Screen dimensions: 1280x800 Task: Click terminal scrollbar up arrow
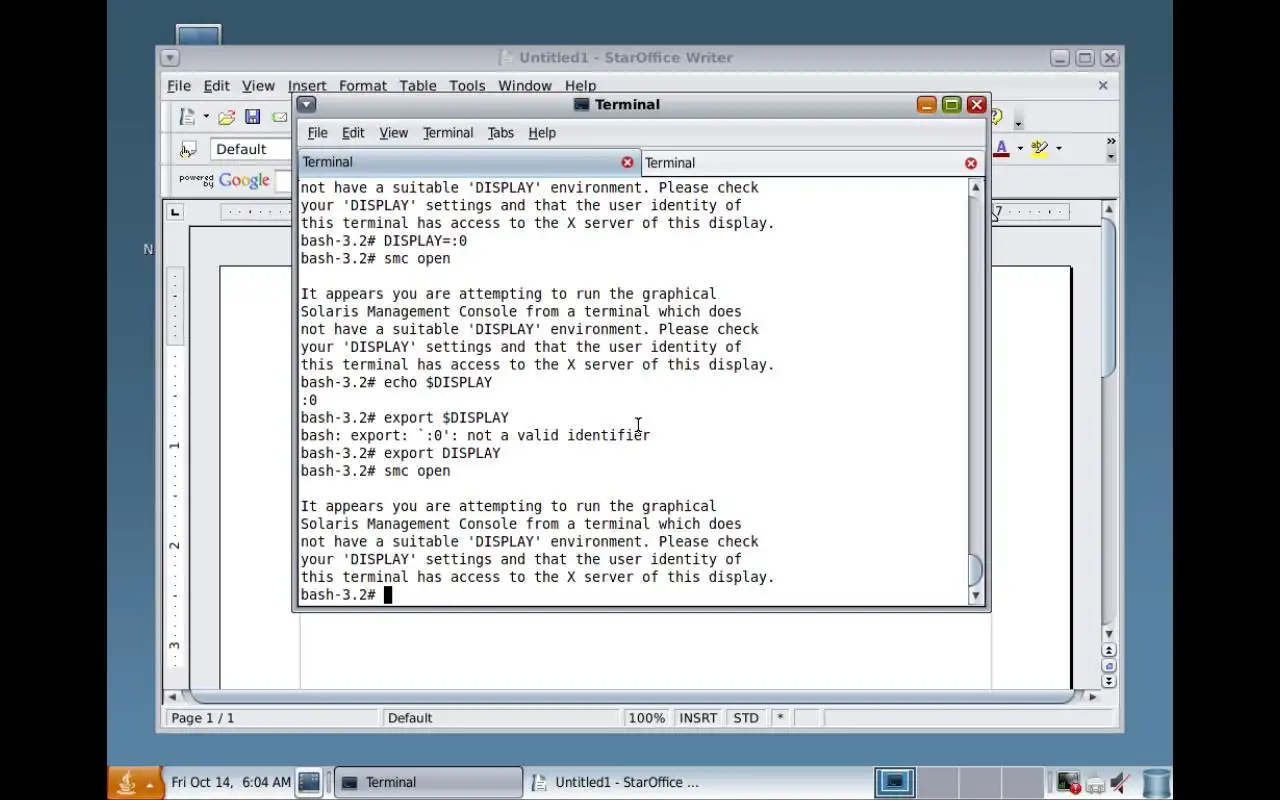click(x=976, y=187)
